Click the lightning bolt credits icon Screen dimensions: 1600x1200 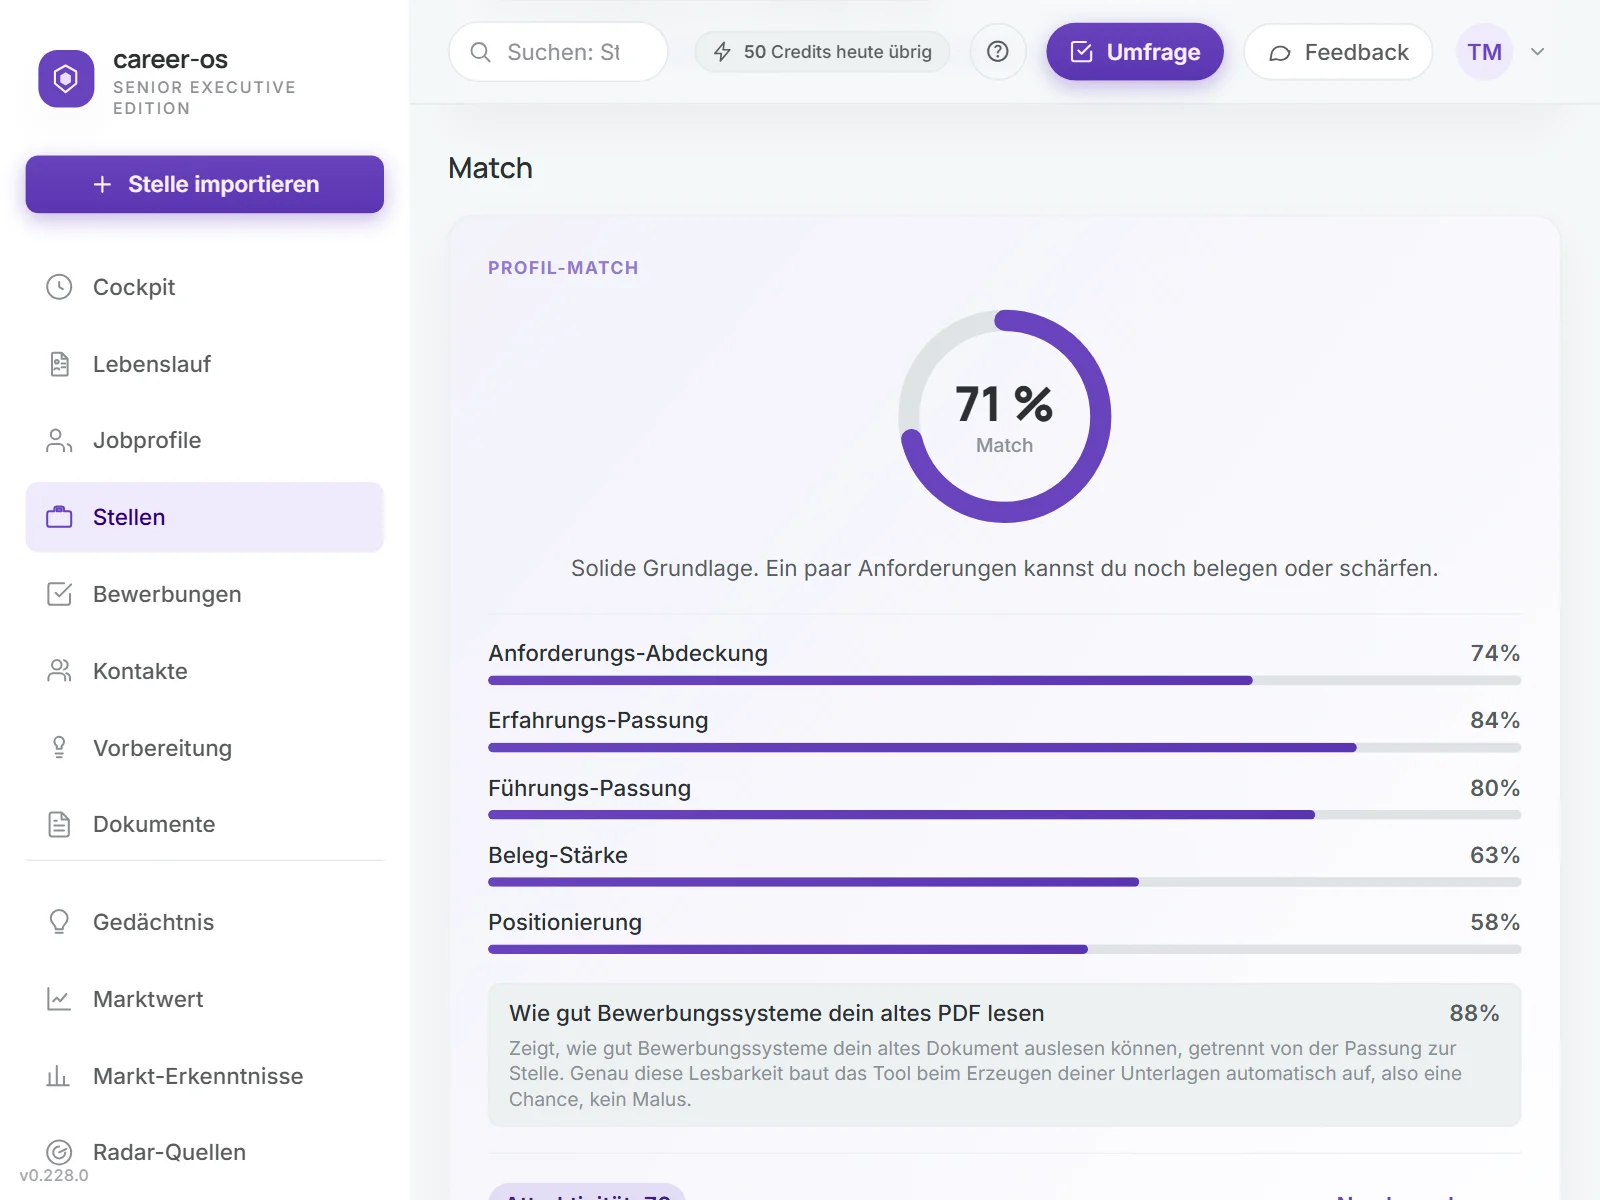[722, 52]
